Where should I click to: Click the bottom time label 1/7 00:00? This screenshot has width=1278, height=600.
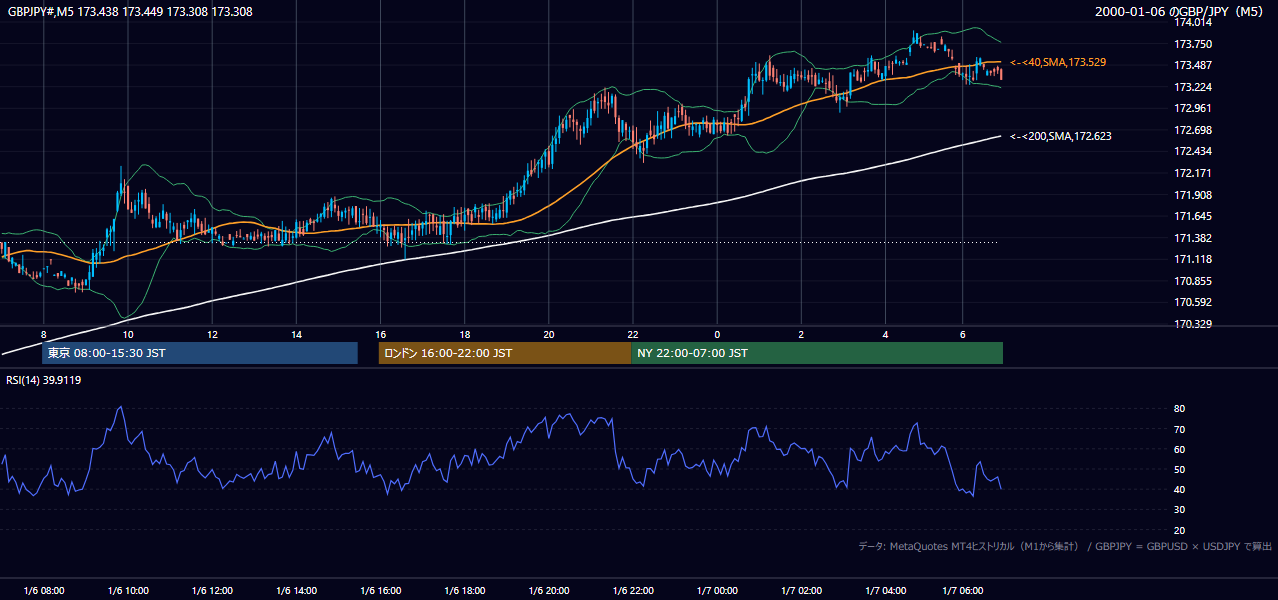717,590
